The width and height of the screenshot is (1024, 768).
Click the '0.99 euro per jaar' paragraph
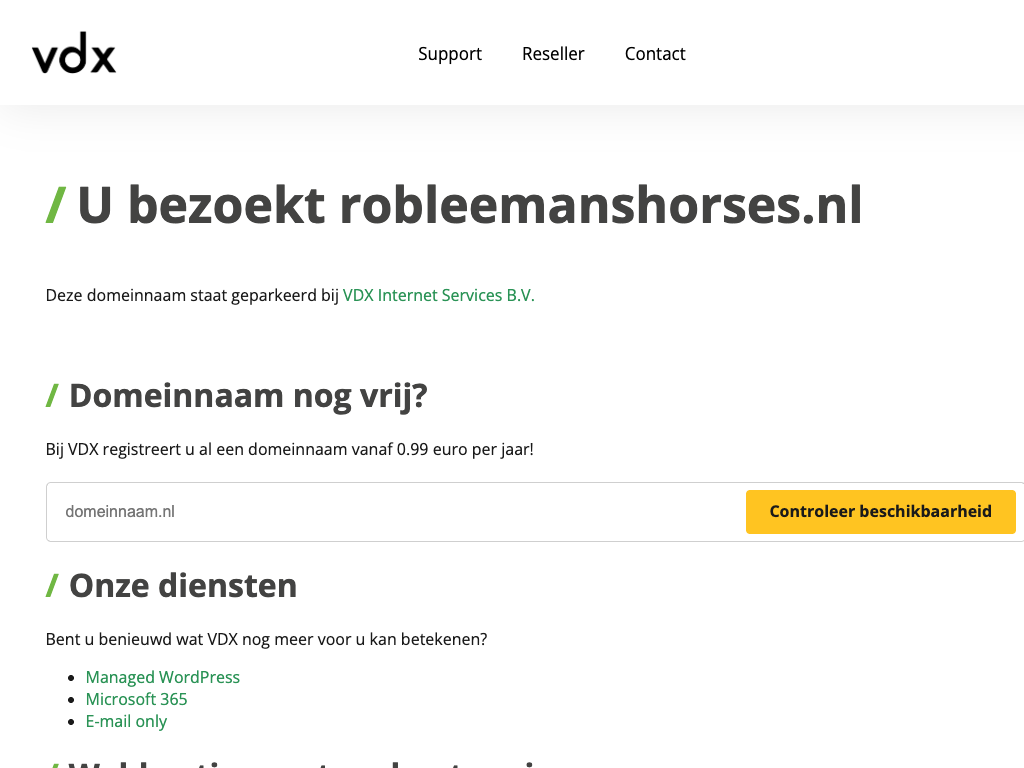coord(290,450)
